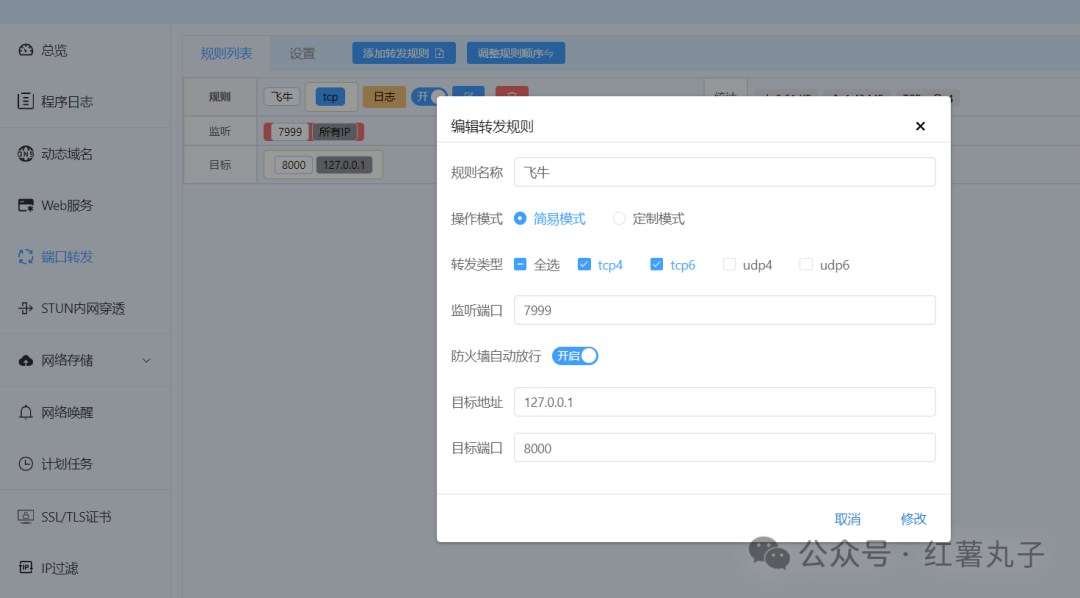Click 调整规则顺序 button

click(x=516, y=53)
